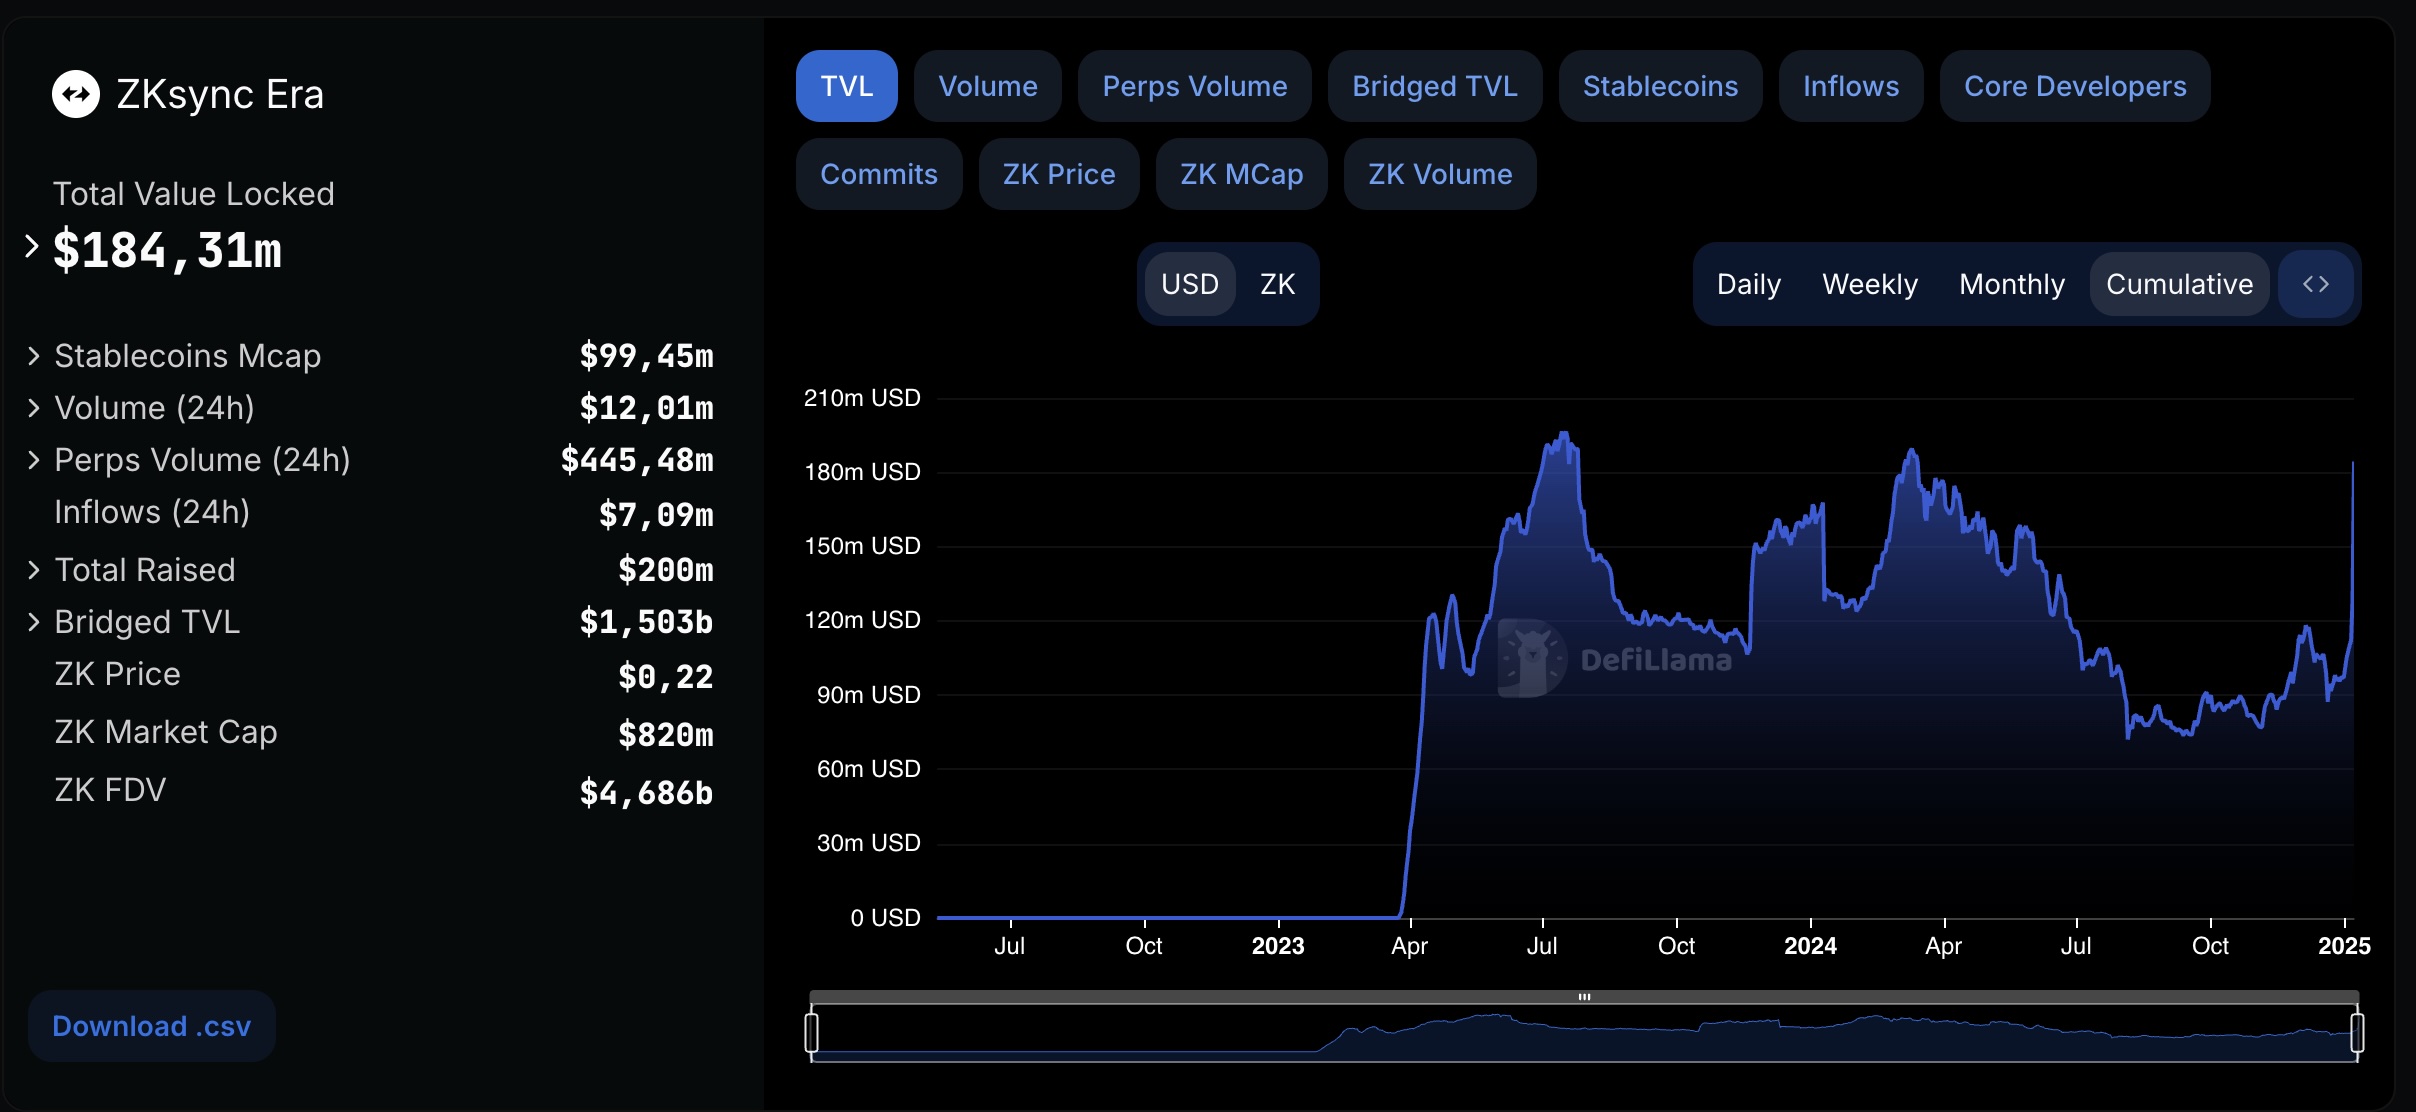Show the Bridged TVL chart
The width and height of the screenshot is (2416, 1112).
click(x=1435, y=86)
